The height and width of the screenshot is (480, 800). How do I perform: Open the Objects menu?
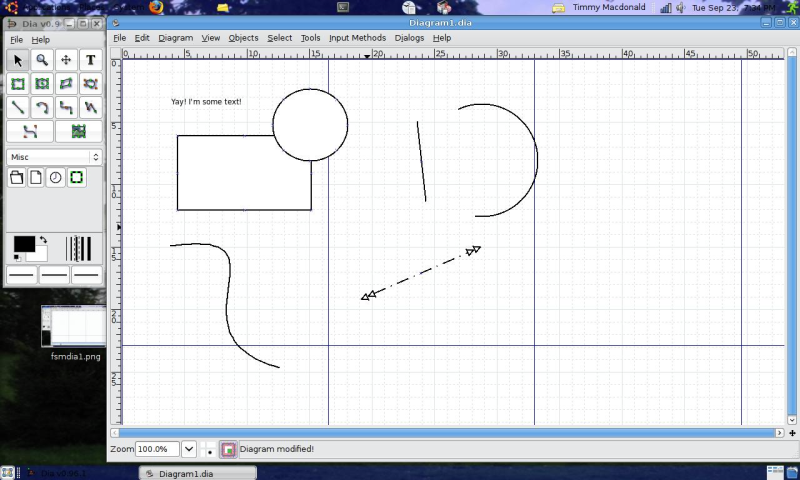[243, 38]
